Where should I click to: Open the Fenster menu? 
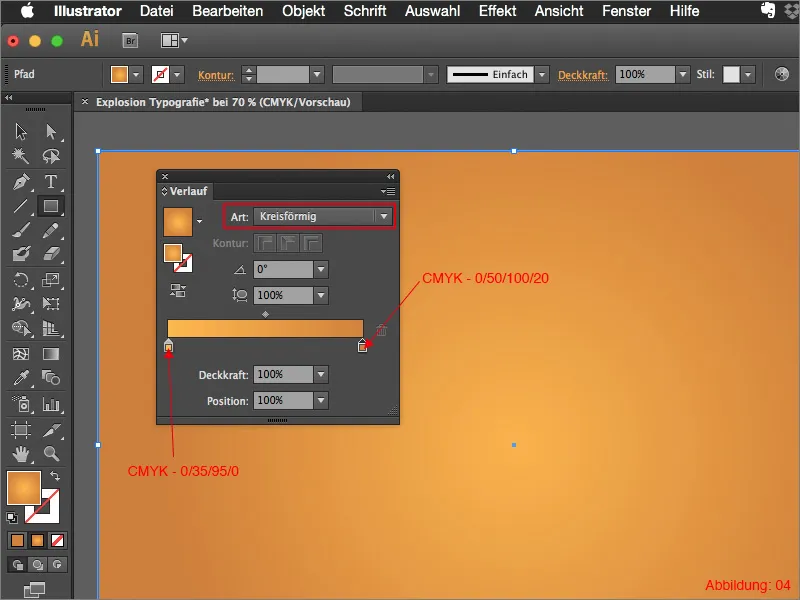click(x=627, y=11)
